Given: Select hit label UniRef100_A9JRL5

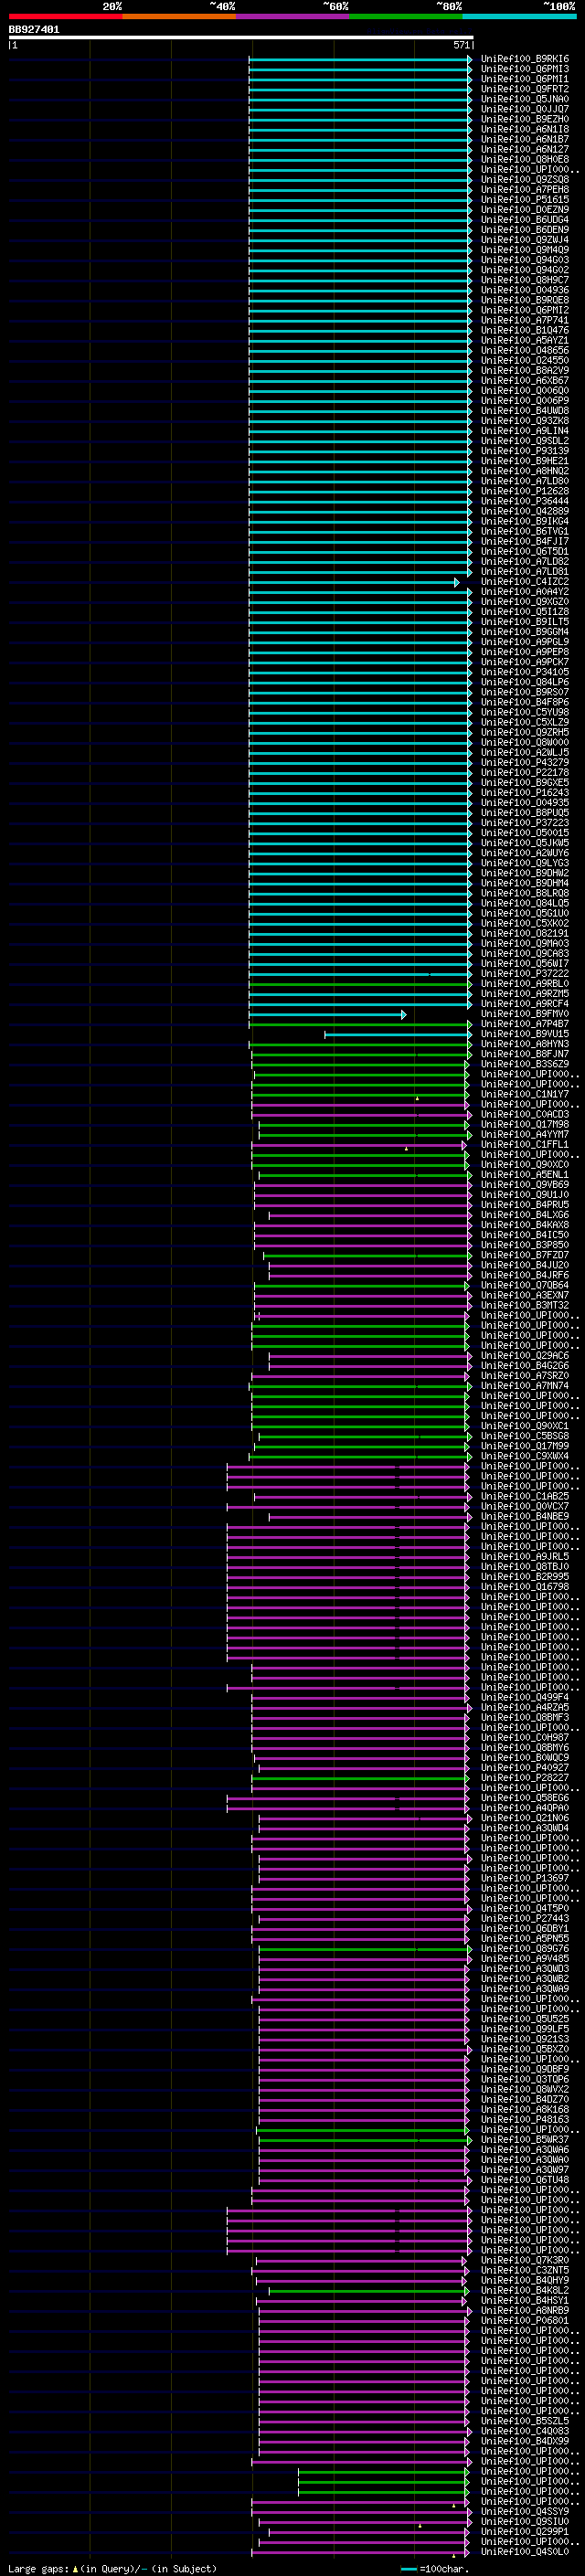Looking at the screenshot, I should point(525,1556).
